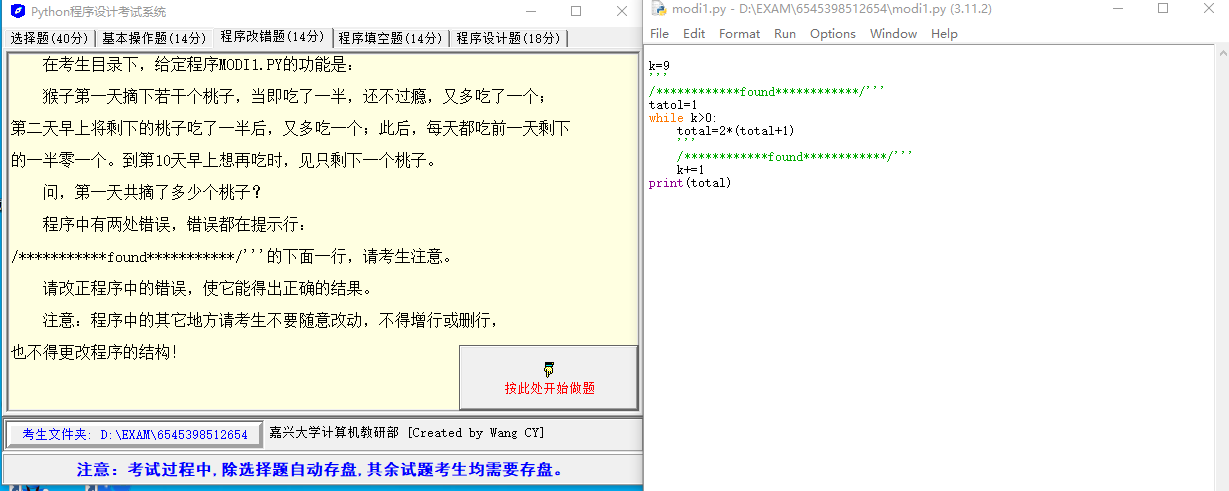Switch to the 选择题(40分) tab

click(49, 38)
